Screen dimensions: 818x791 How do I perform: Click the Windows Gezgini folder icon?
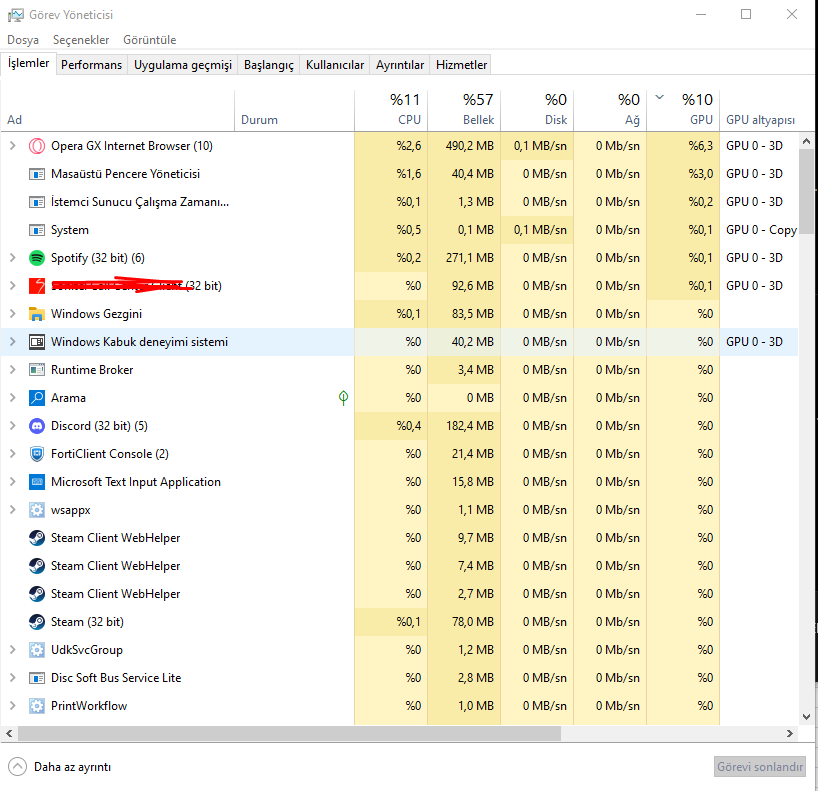point(37,314)
